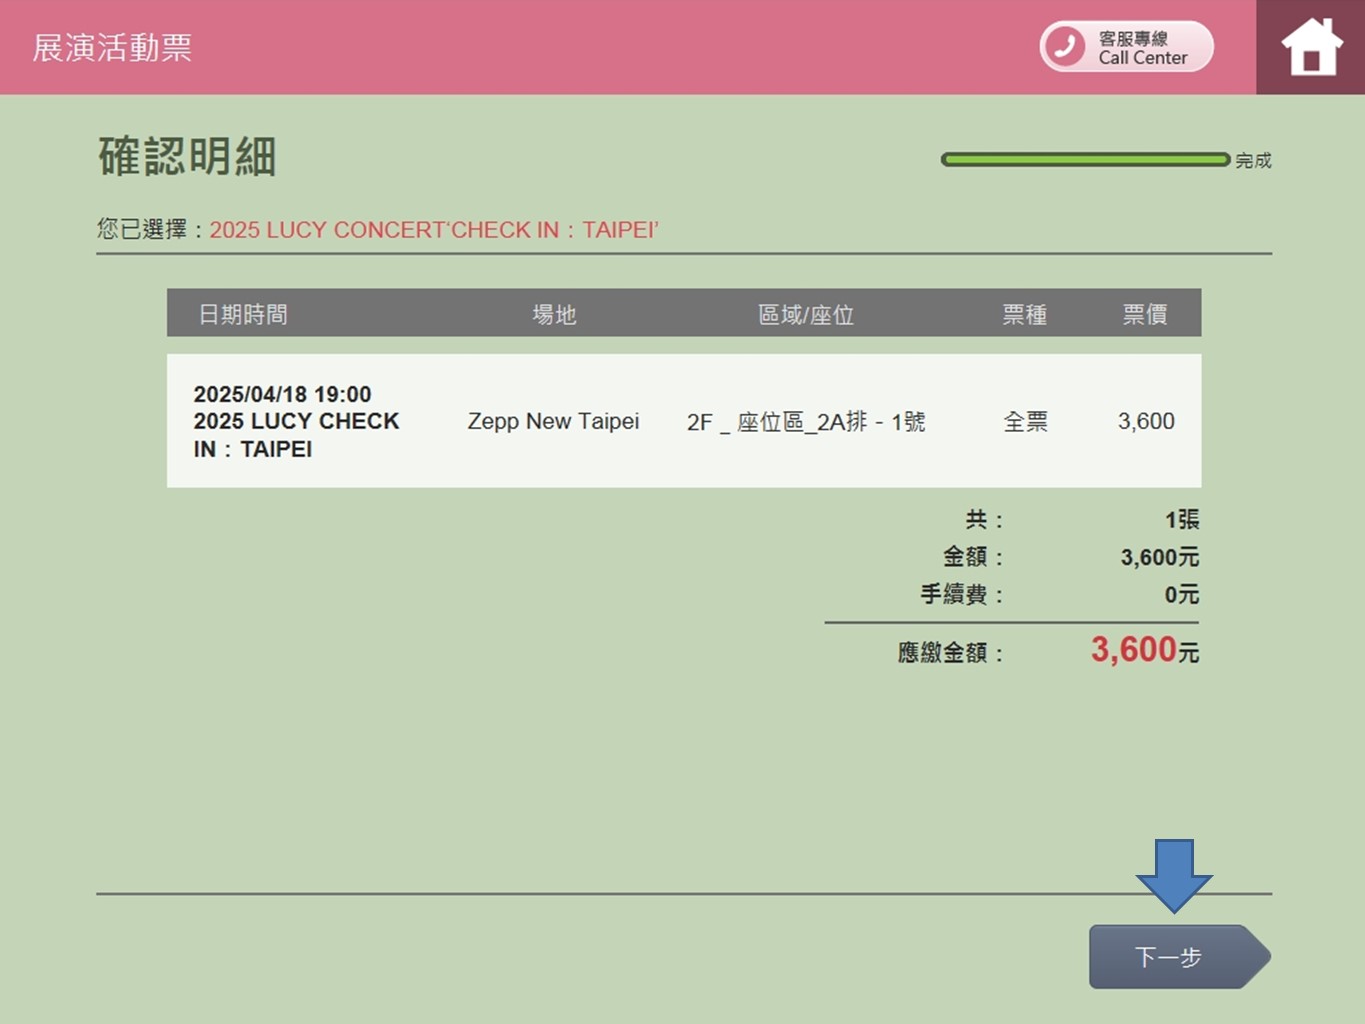Click the 票價 column header
The image size is (1365, 1024).
(1144, 313)
